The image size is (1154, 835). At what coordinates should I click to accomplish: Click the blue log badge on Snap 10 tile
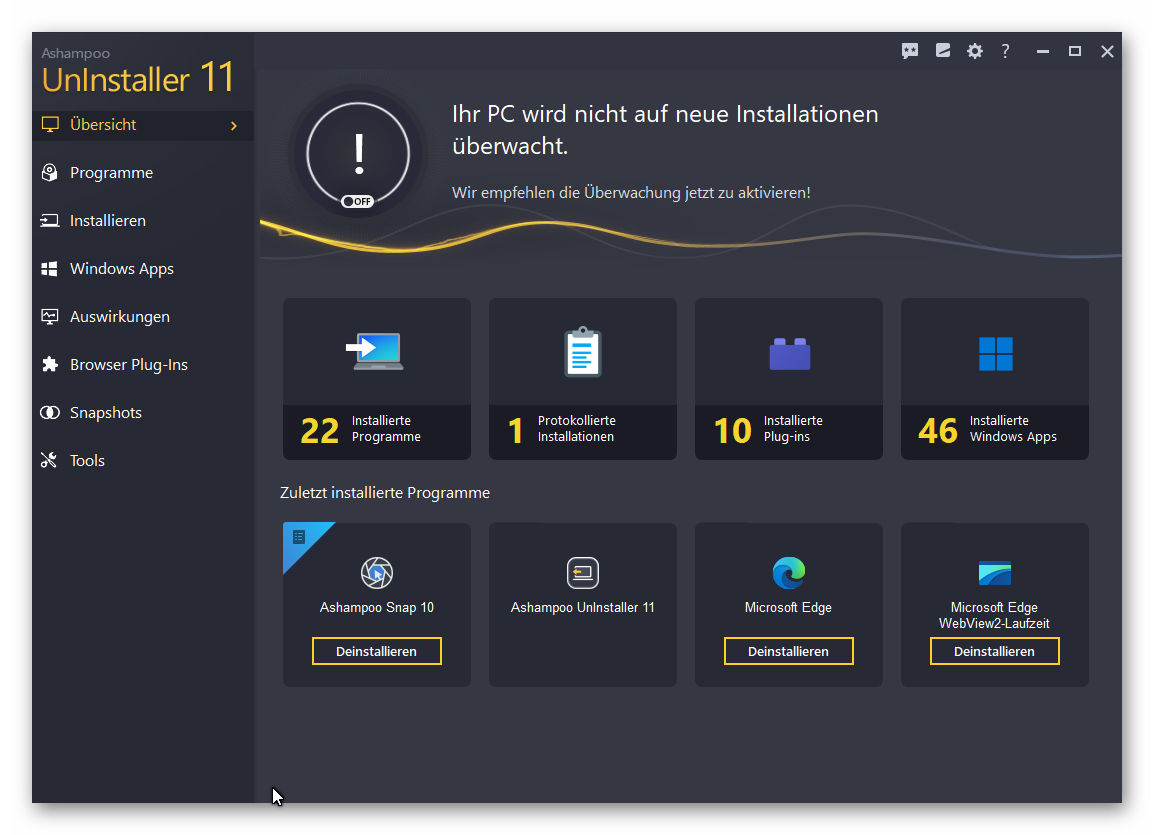(x=299, y=538)
